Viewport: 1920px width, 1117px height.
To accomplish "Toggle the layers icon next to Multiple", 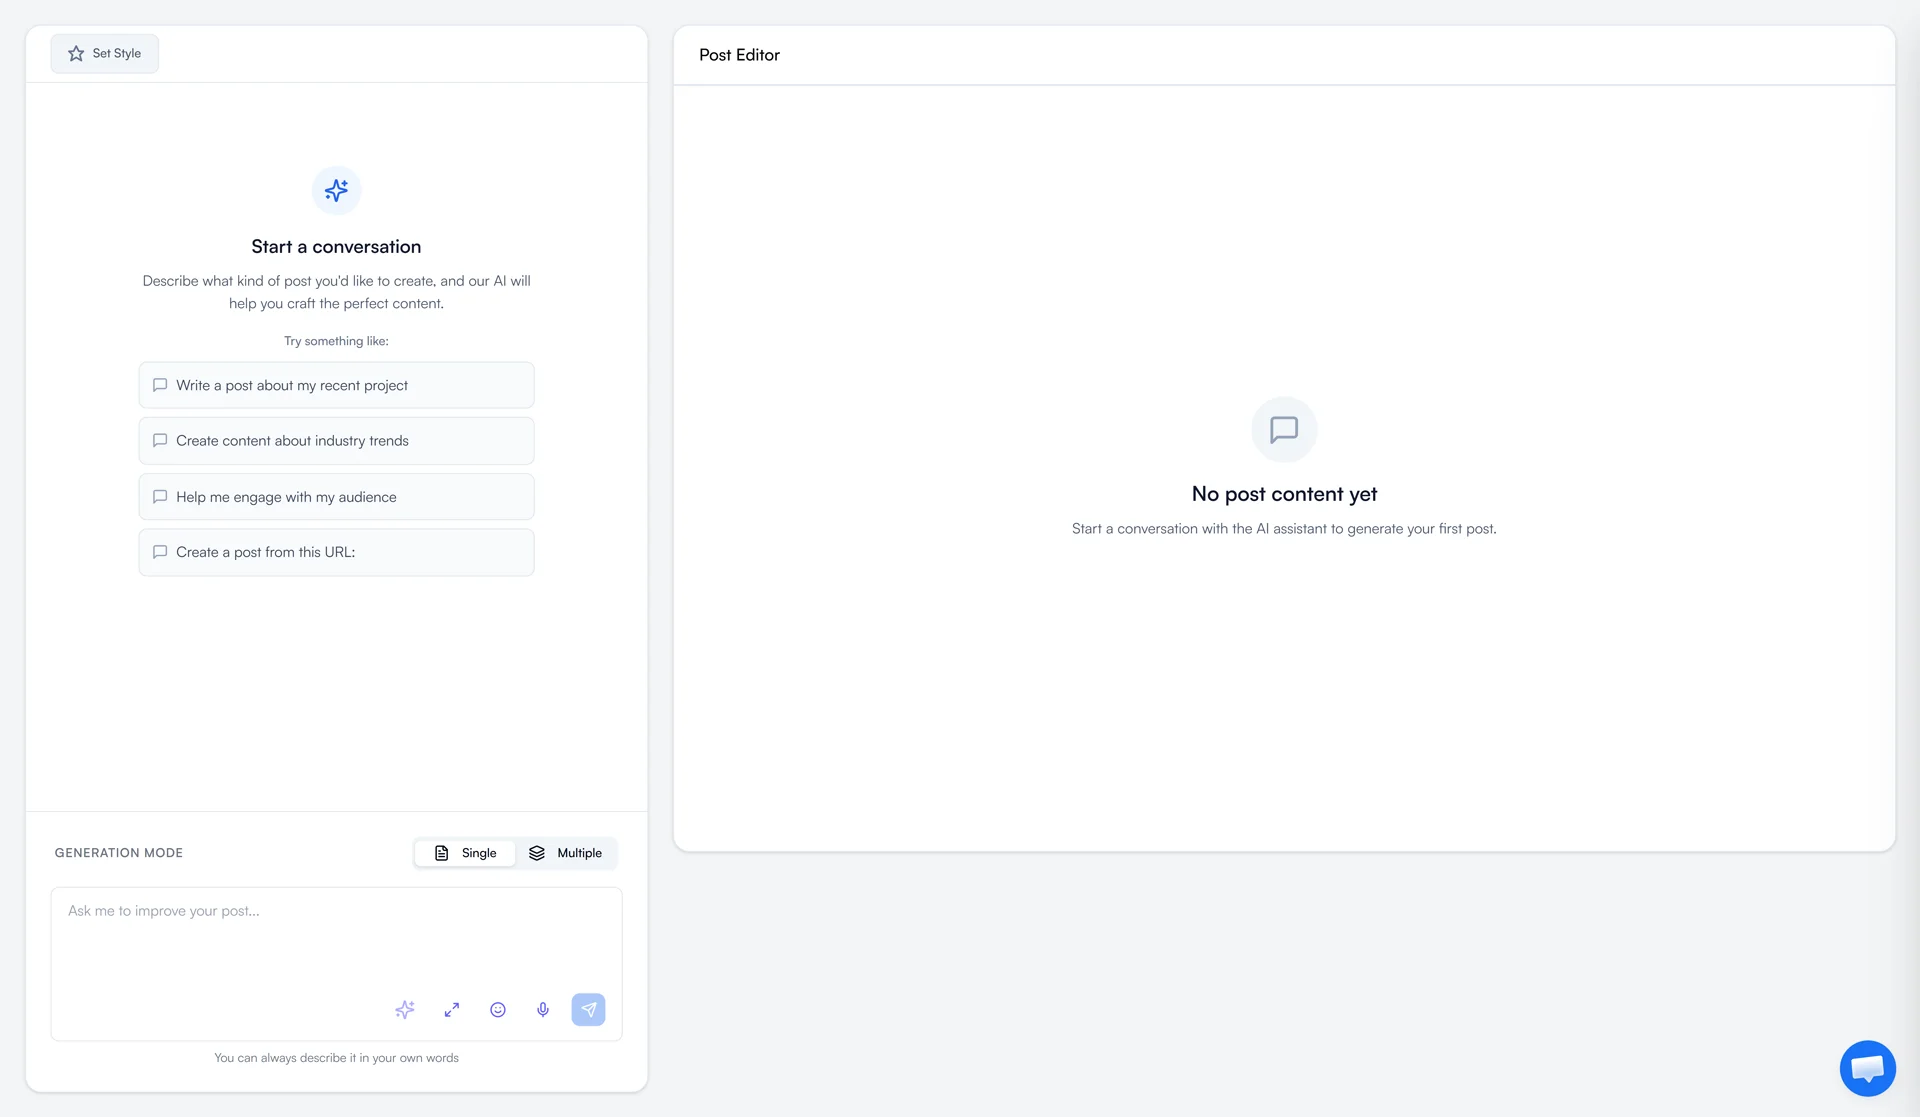I will (x=536, y=853).
